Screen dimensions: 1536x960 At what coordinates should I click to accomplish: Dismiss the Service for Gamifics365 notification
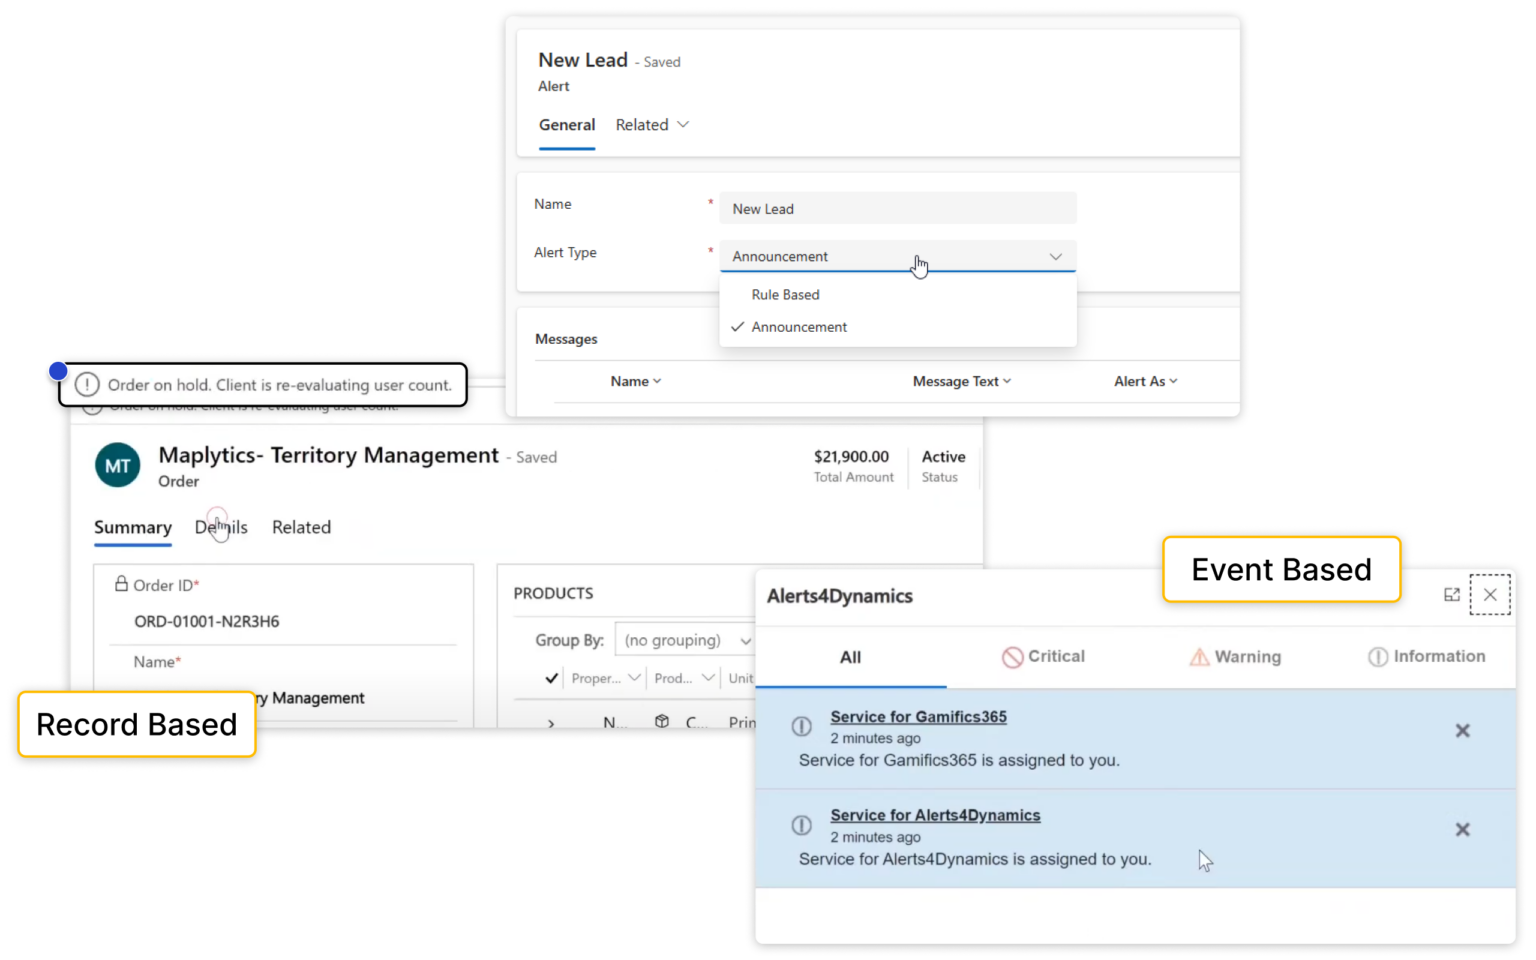(1462, 731)
